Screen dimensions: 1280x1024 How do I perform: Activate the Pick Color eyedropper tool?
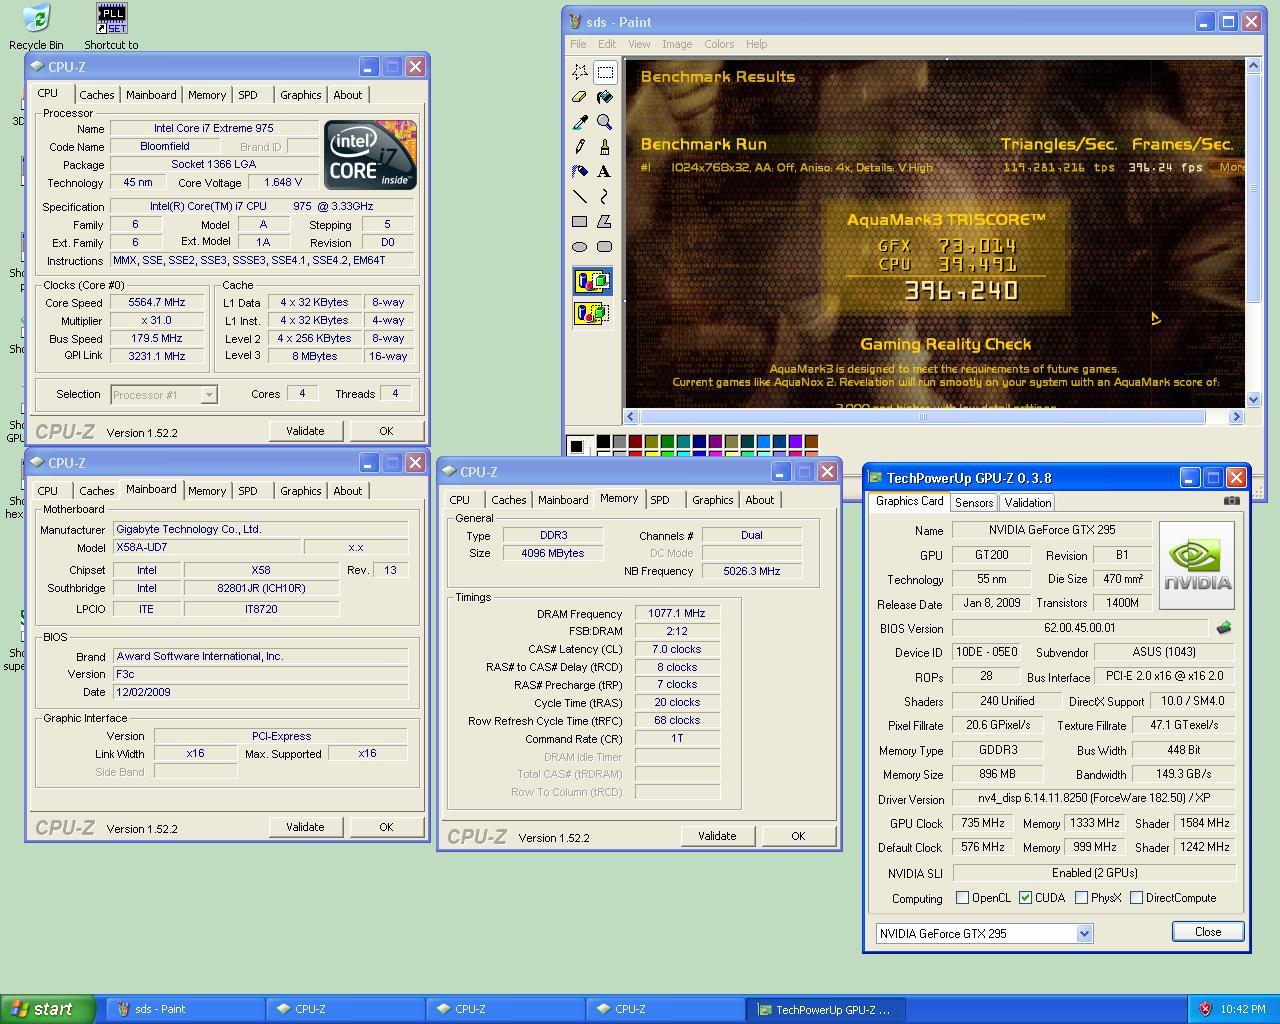tap(580, 122)
